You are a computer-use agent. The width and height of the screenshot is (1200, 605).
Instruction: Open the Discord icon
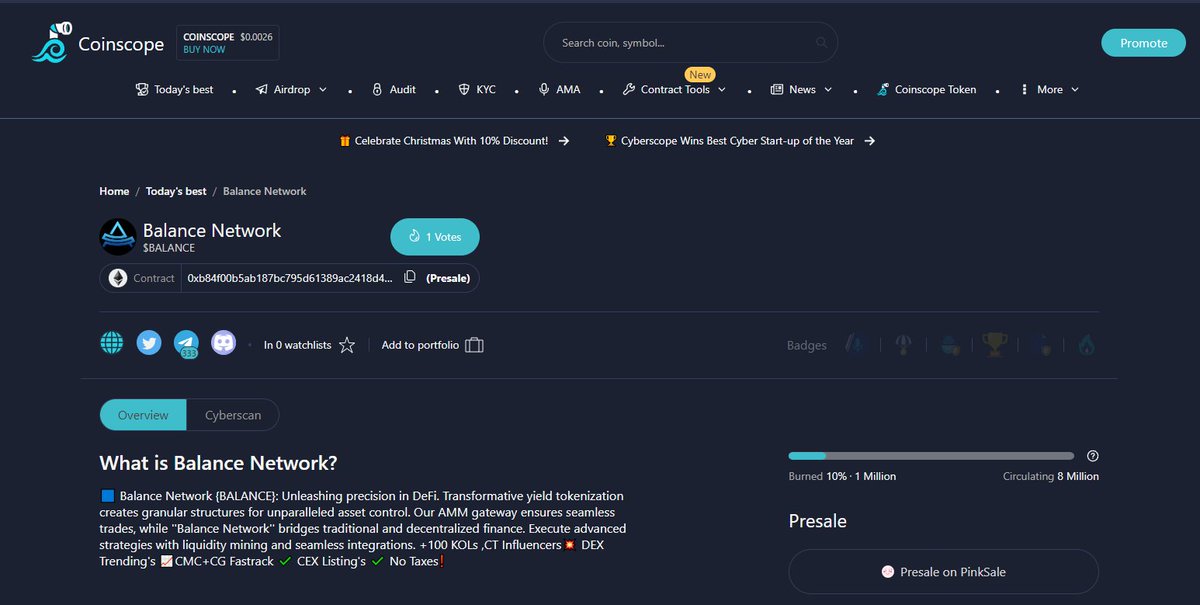(223, 343)
